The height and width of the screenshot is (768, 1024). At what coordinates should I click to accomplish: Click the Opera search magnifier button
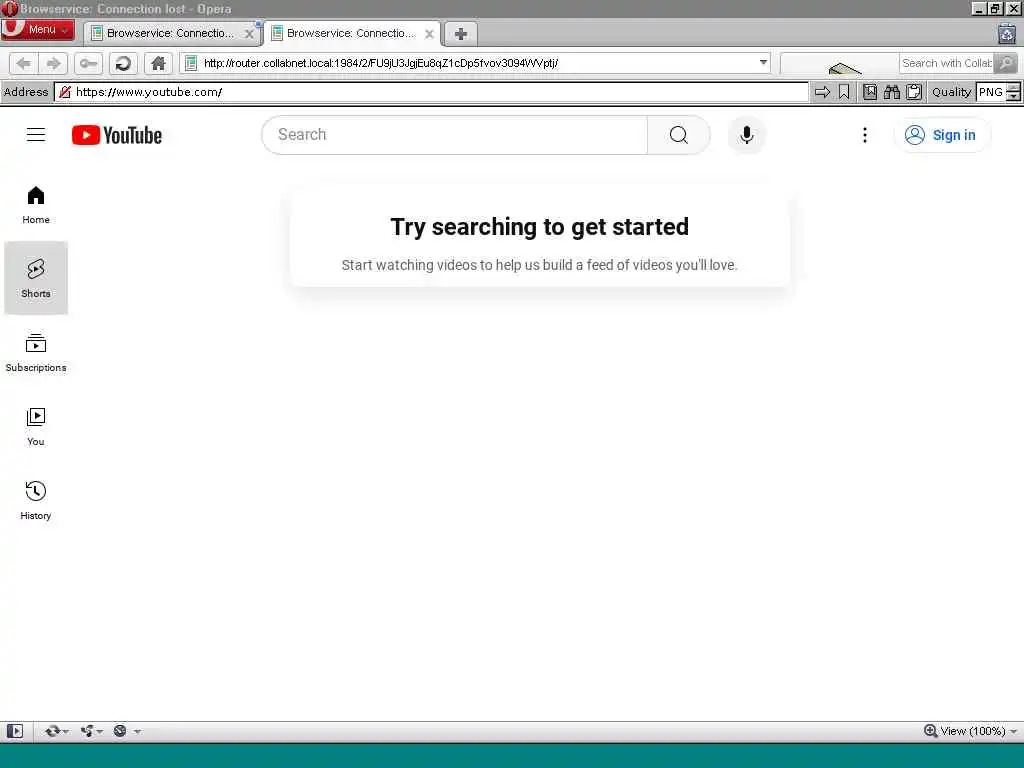click(1006, 63)
